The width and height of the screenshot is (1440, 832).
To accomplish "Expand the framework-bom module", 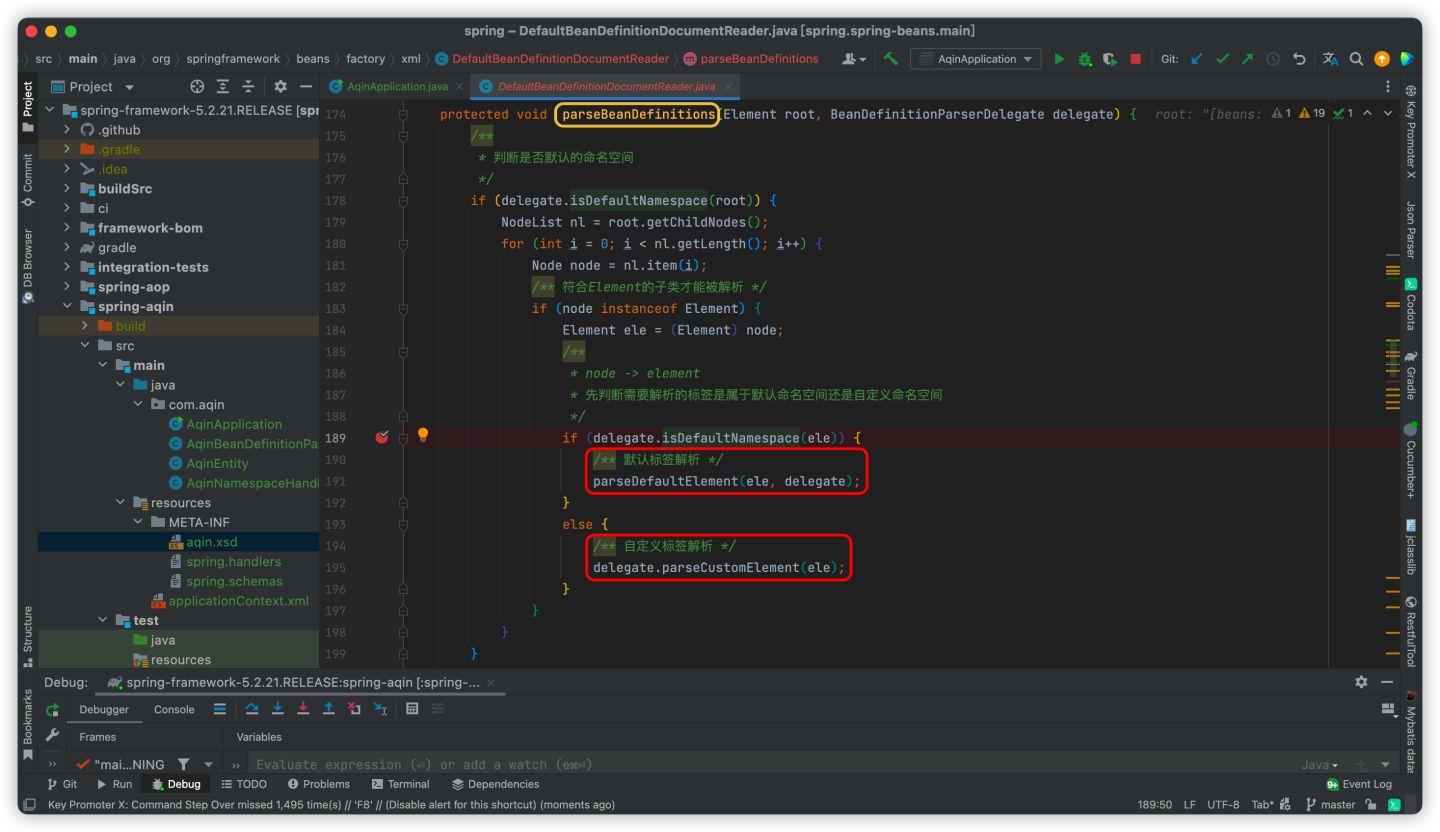I will 67,228.
